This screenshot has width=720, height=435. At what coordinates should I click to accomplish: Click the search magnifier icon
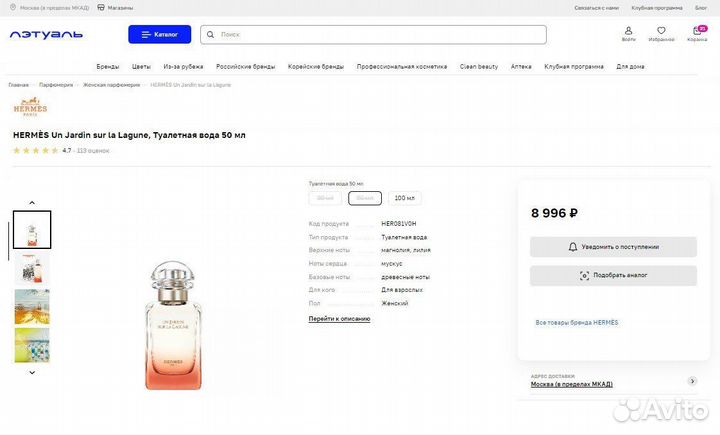[210, 35]
